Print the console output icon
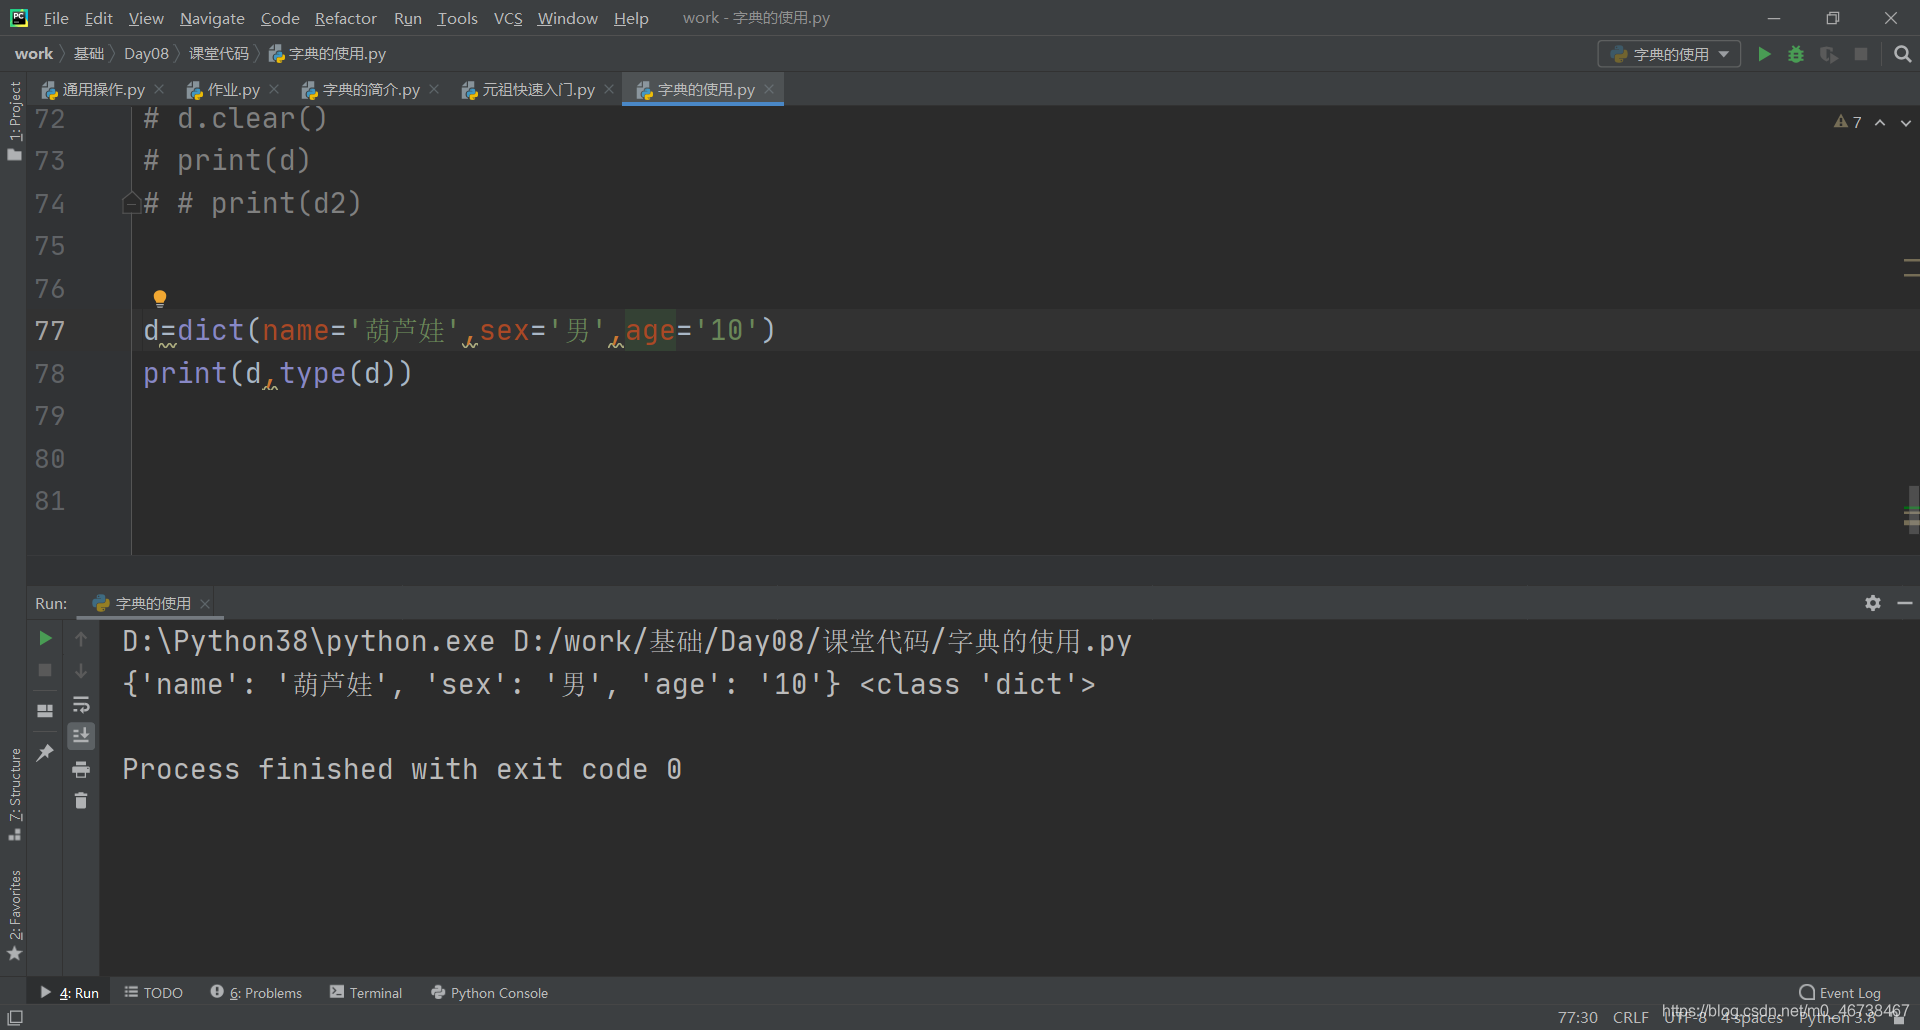The image size is (1920, 1030). pos(81,769)
